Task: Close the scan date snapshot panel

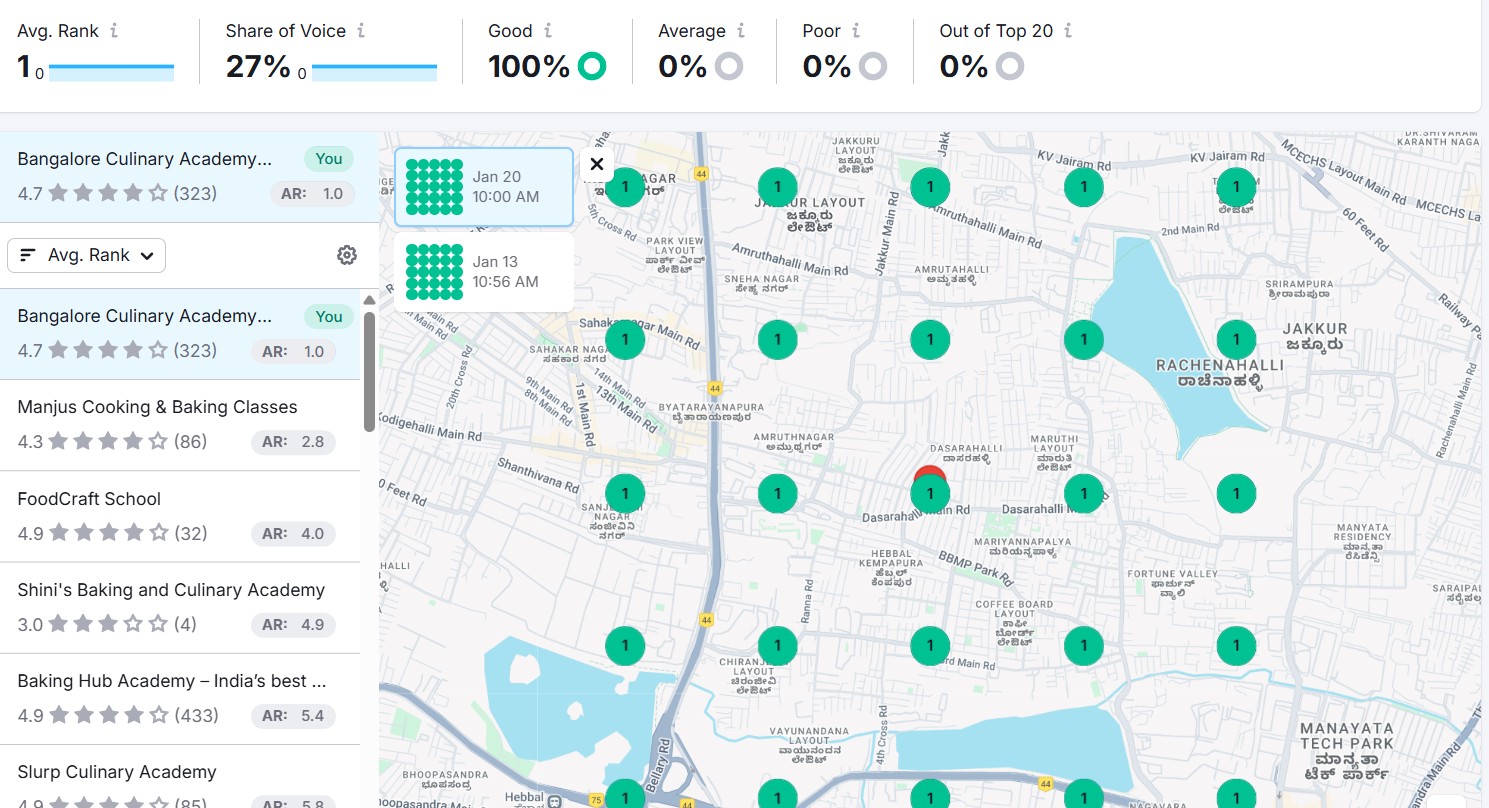Action: point(597,165)
